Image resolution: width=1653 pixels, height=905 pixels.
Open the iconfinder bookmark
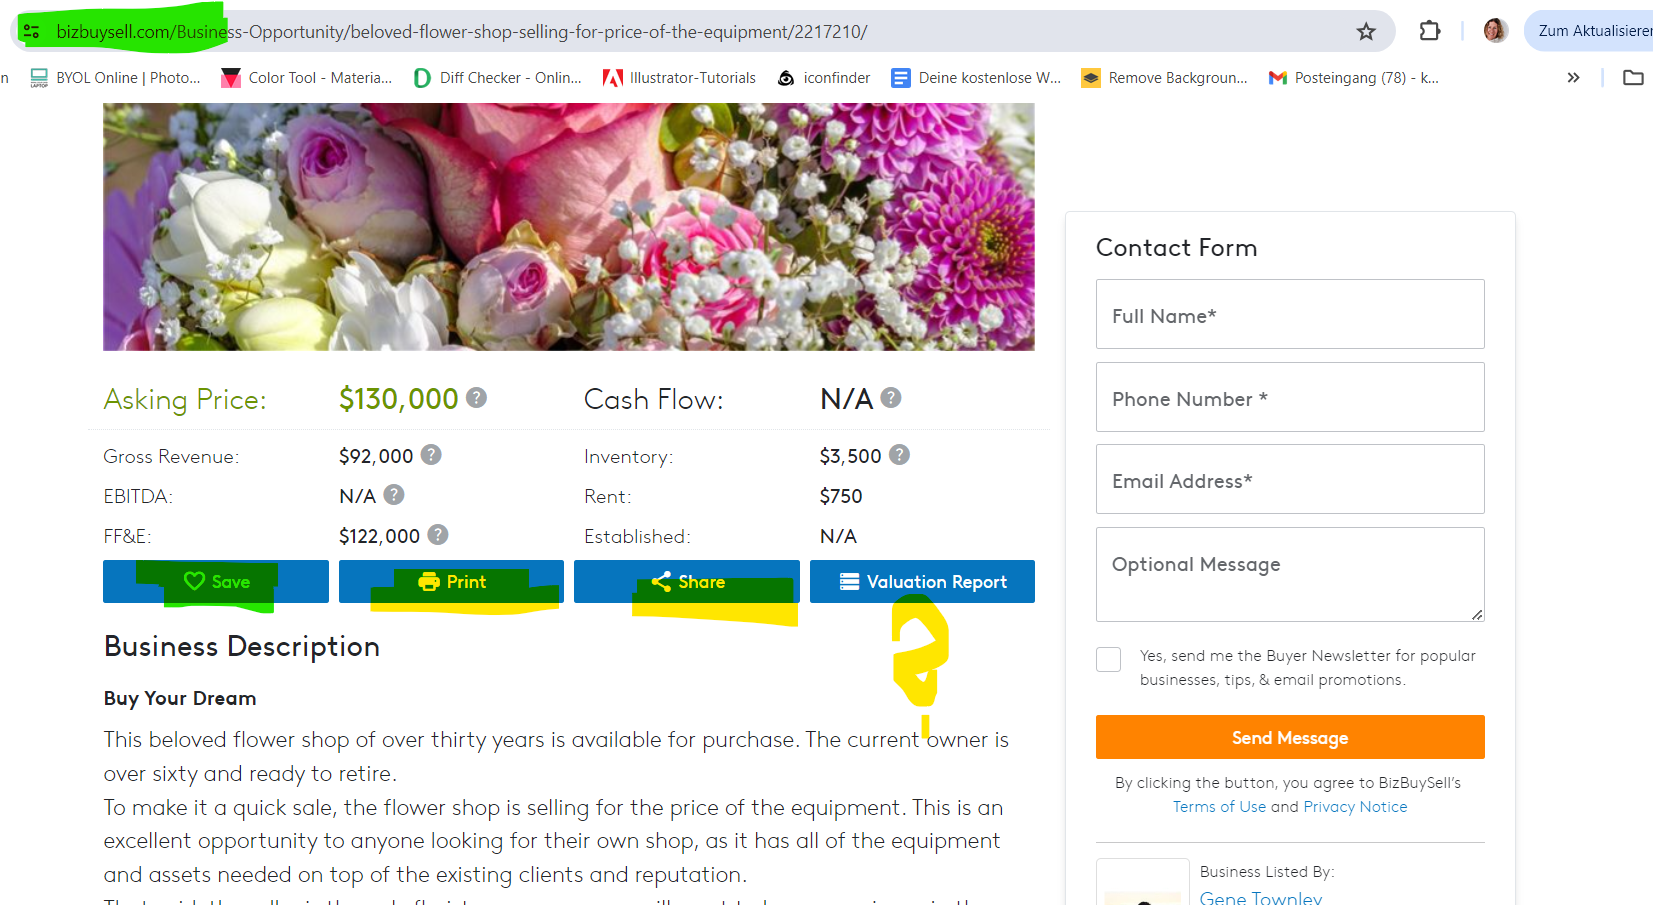coord(824,77)
